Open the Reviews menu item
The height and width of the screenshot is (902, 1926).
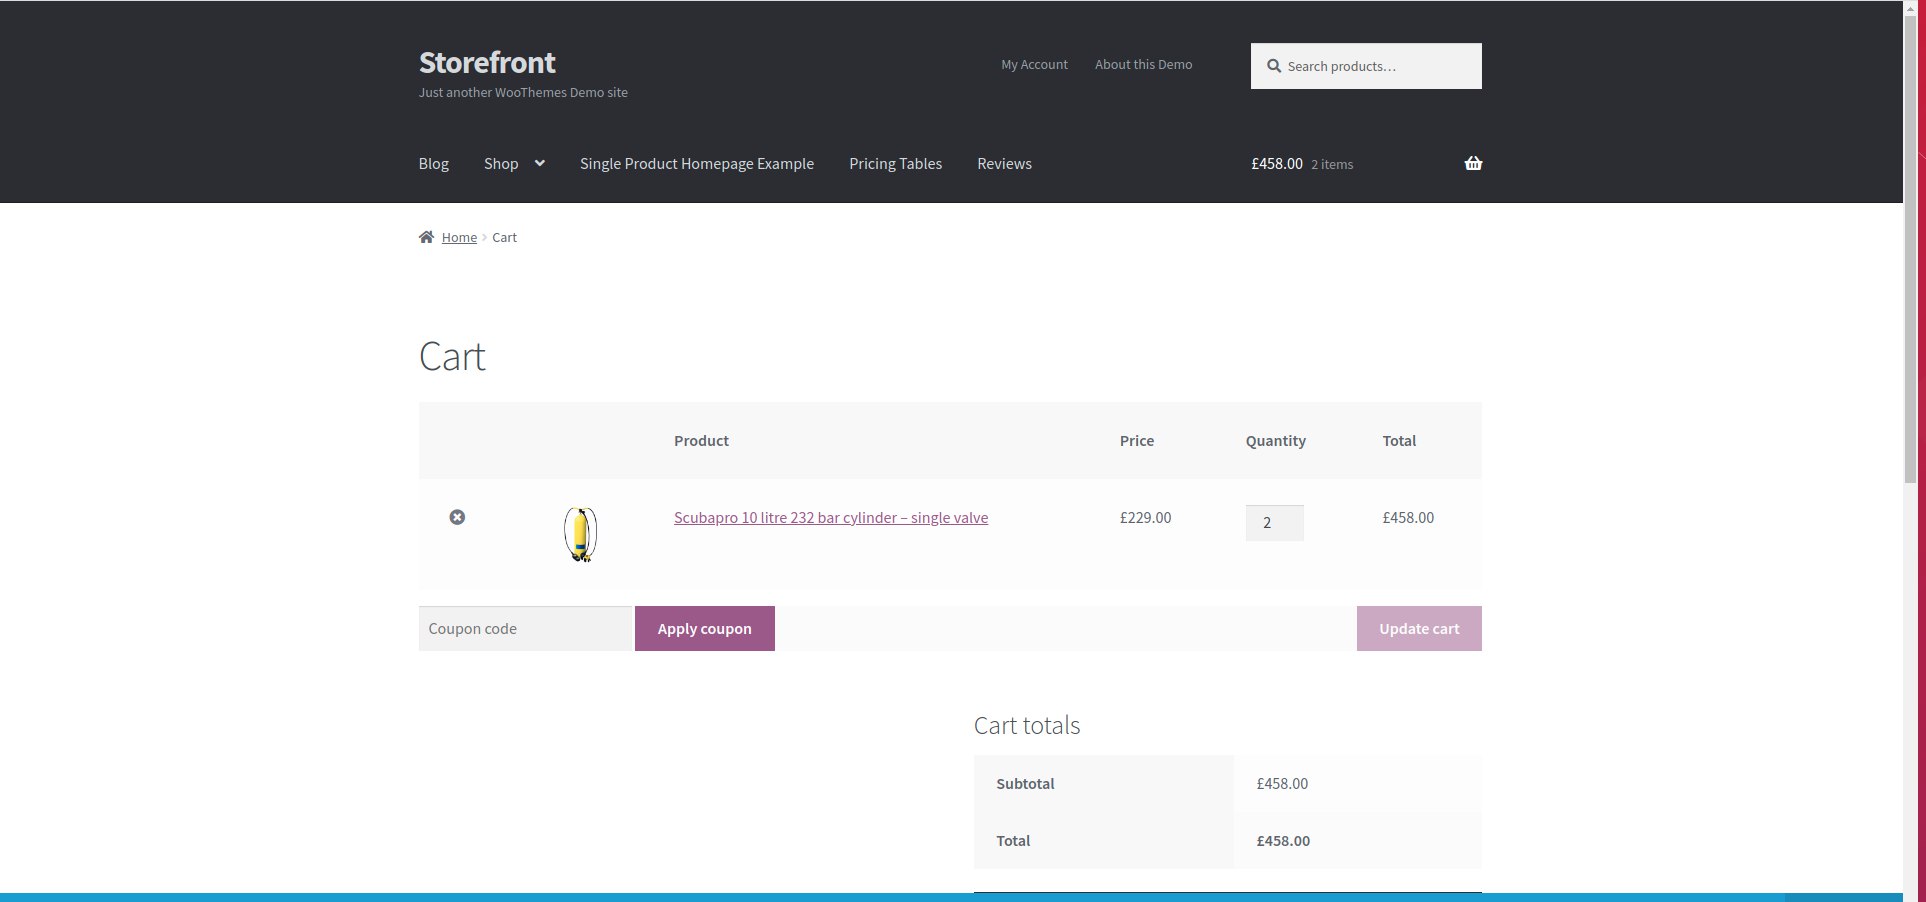pos(1004,164)
